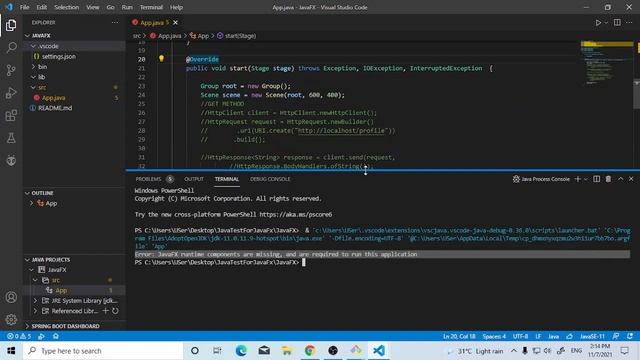The height and width of the screenshot is (360, 640).
Task: Create a new terminal with plus icon
Action: click(578, 179)
